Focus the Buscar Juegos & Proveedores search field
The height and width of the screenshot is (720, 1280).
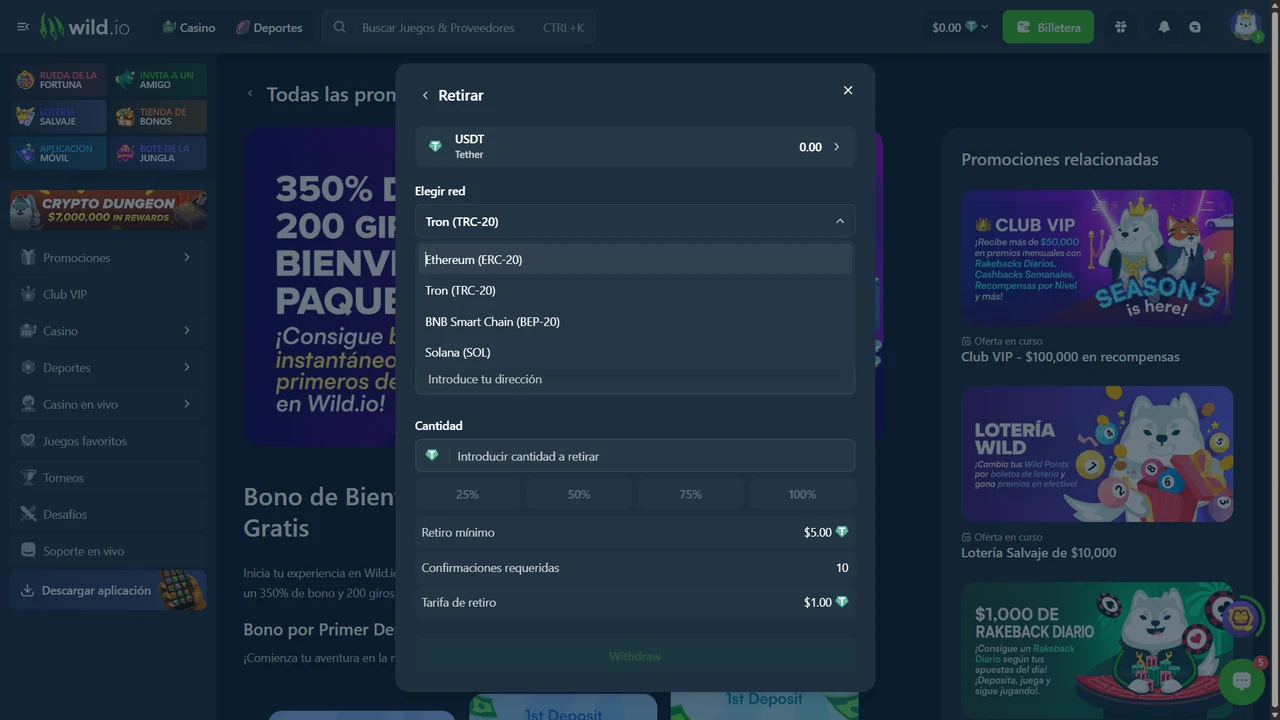tap(459, 27)
